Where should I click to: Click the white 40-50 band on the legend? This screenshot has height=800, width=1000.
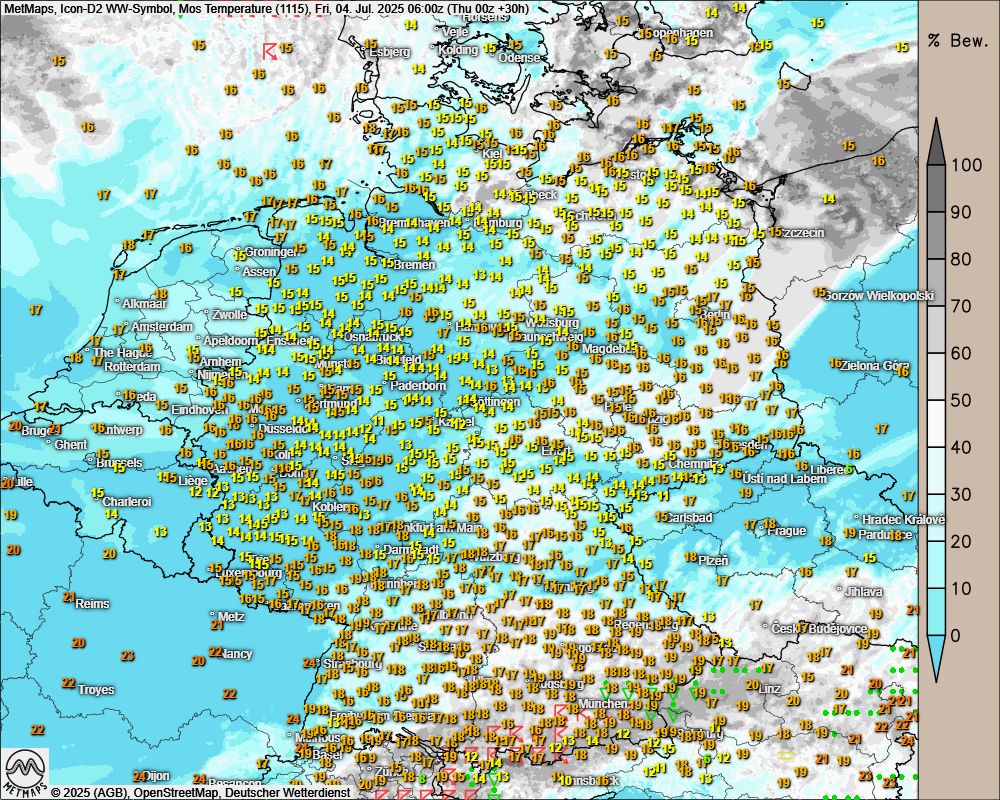(x=936, y=423)
